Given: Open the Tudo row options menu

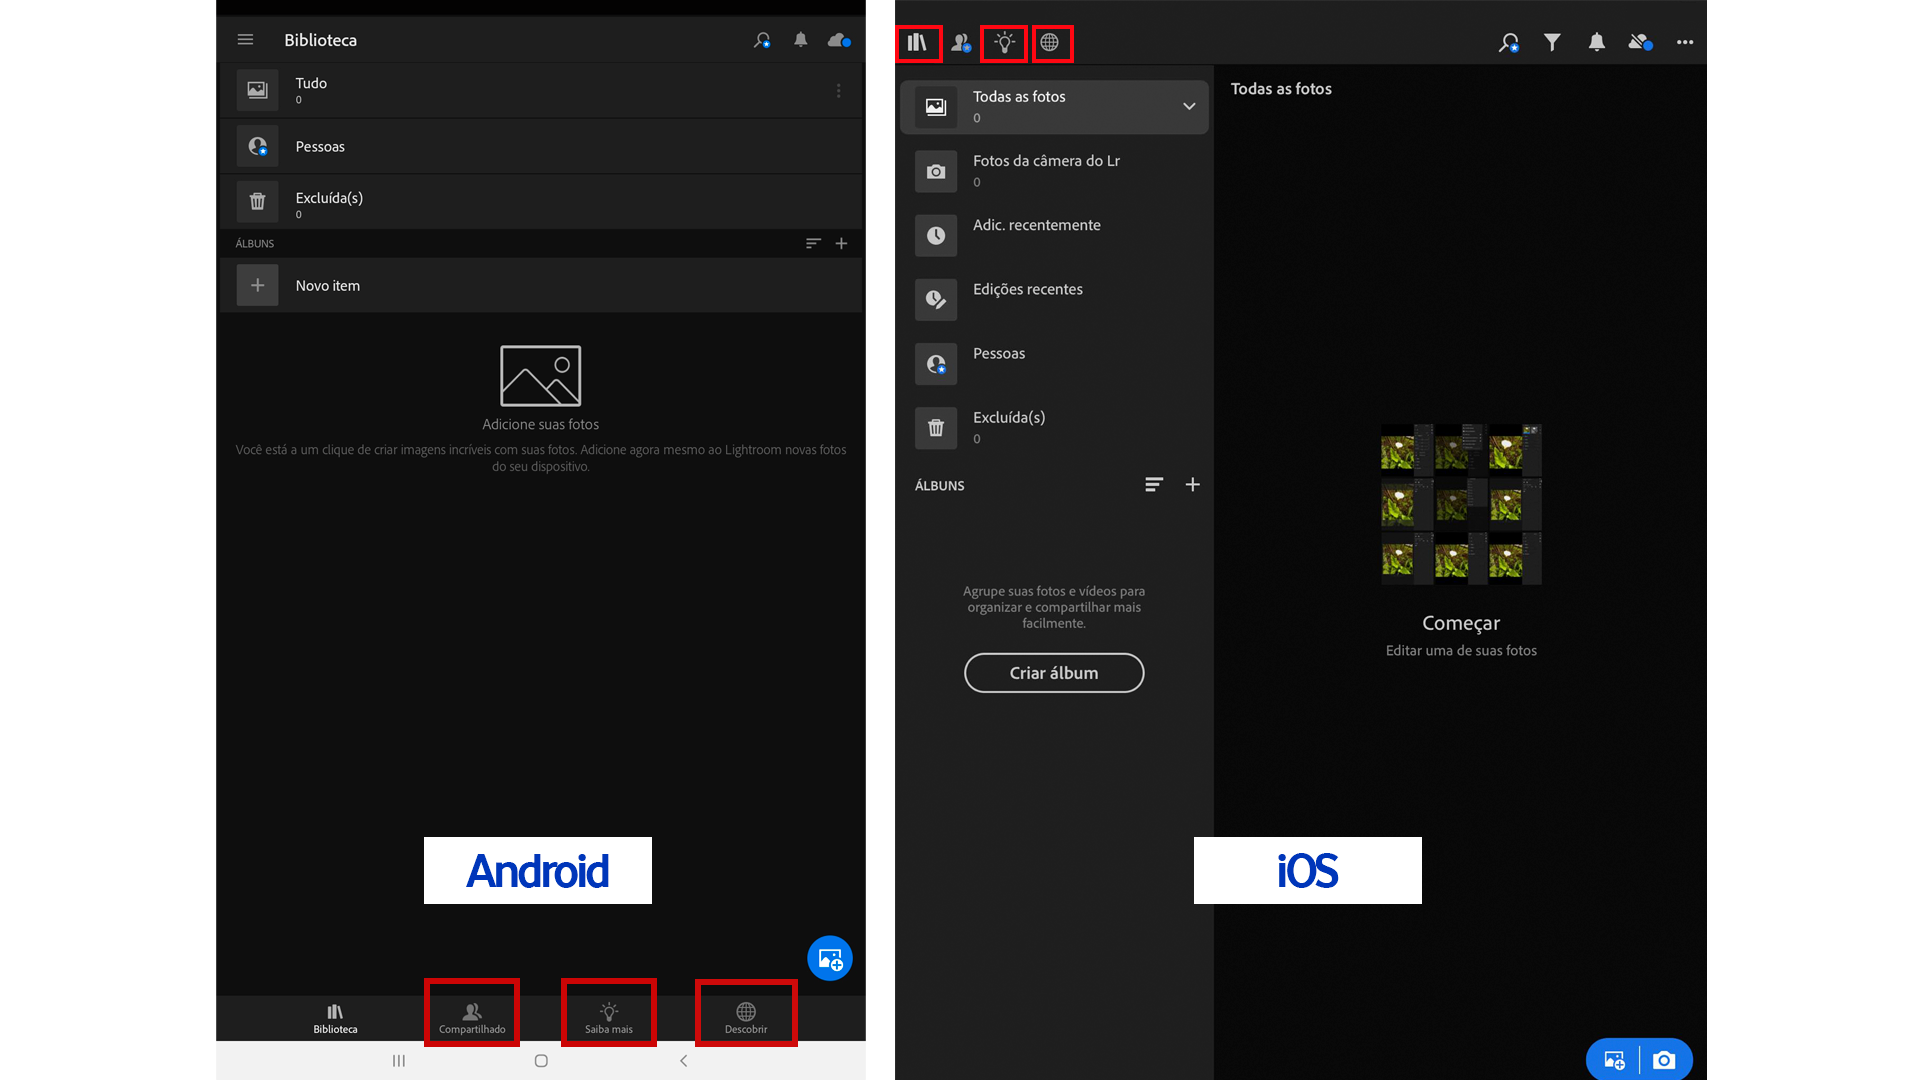Looking at the screenshot, I should coord(839,91).
